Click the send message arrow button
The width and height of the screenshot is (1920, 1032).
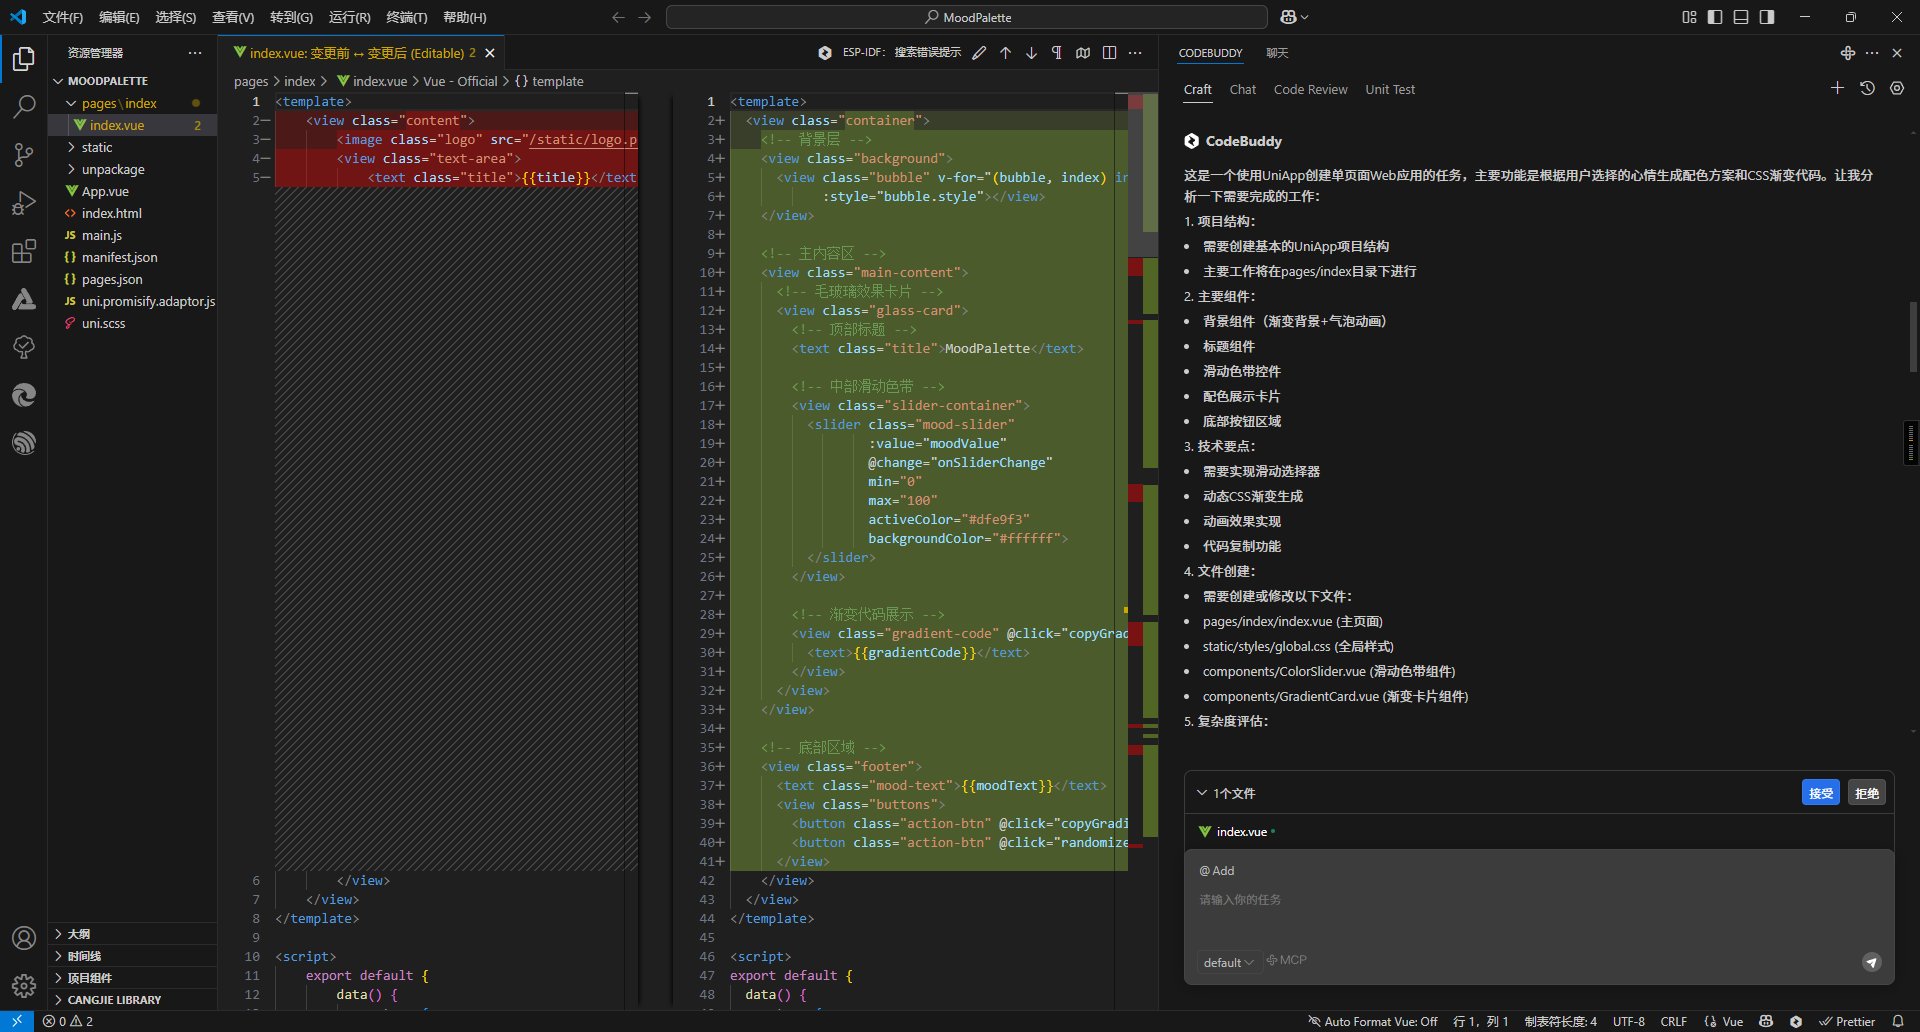point(1872,962)
